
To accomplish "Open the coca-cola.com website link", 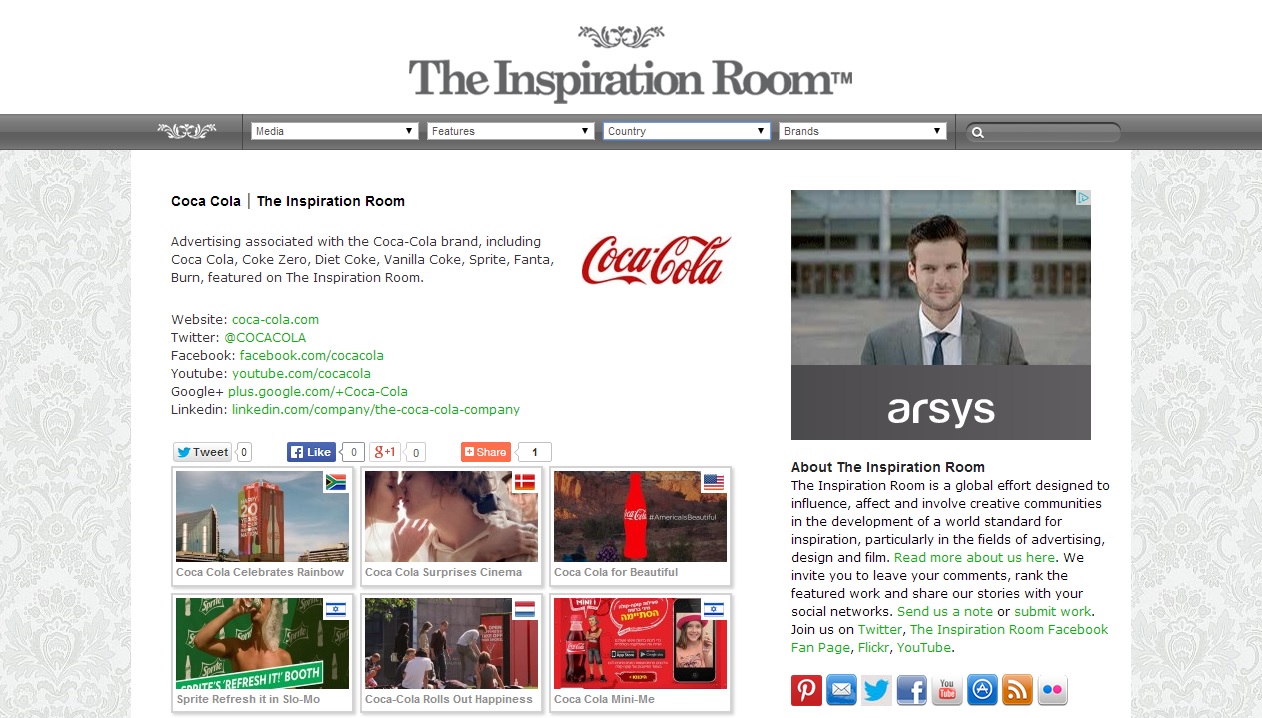I will point(275,320).
